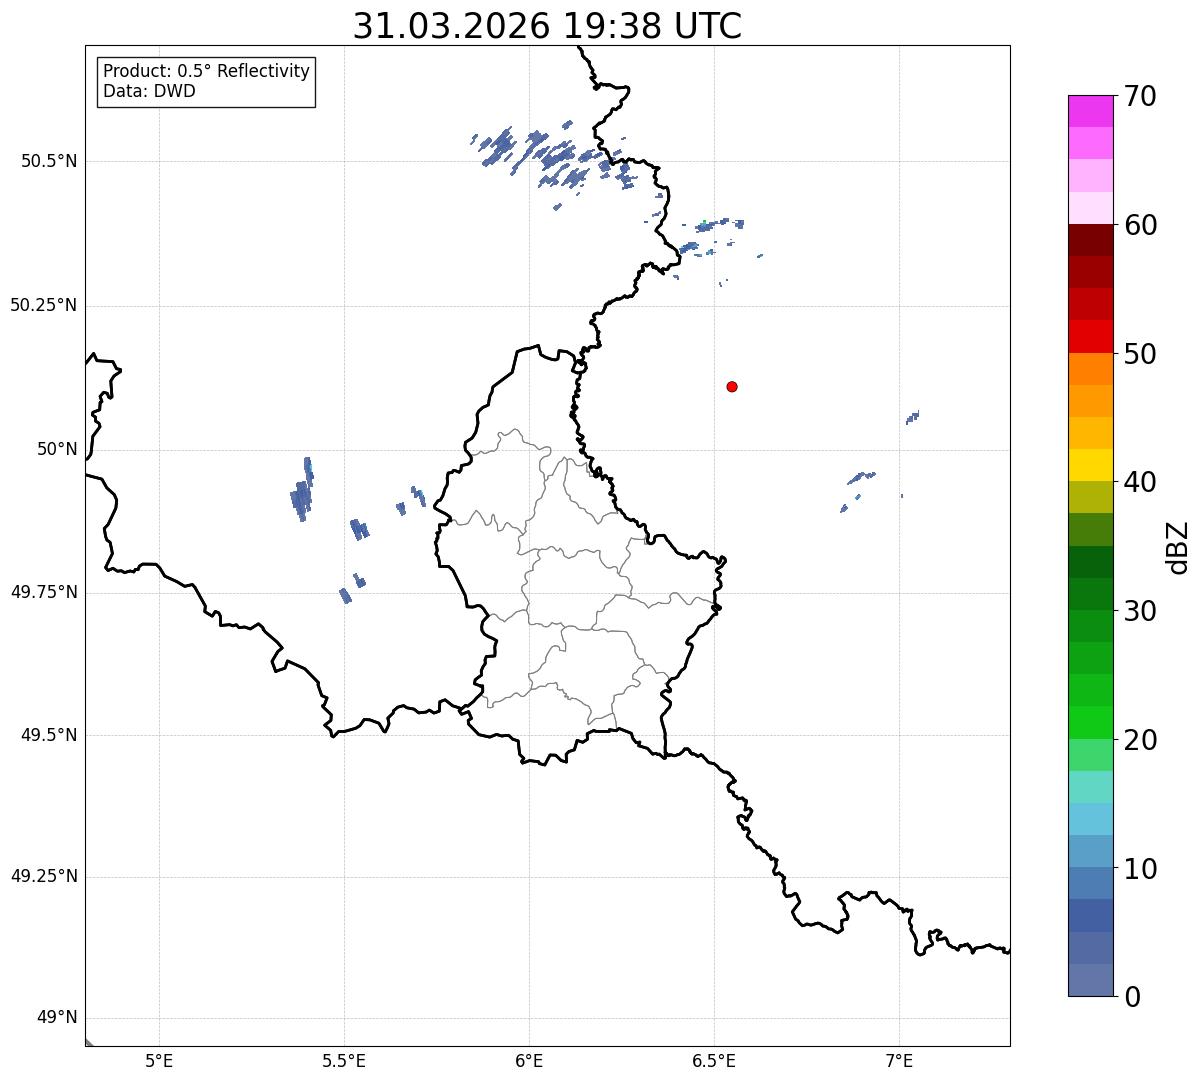This screenshot has width=1202, height=1081.
Task: Click the 50.5°N latitude label
Action: pos(49,161)
